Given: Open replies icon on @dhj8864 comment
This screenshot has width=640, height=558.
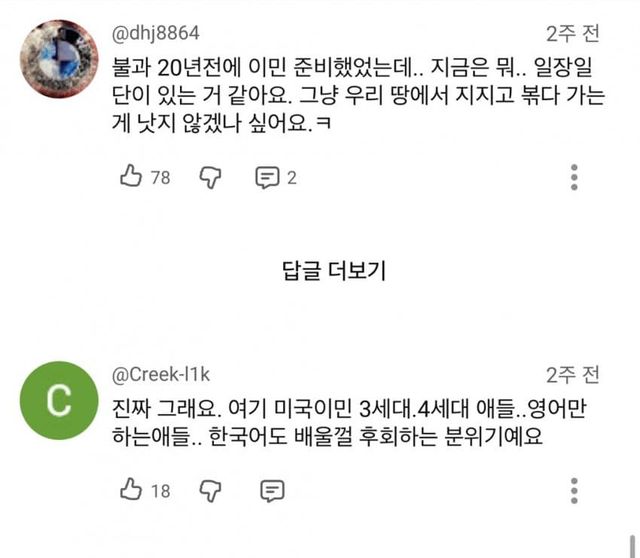Looking at the screenshot, I should click(x=266, y=178).
